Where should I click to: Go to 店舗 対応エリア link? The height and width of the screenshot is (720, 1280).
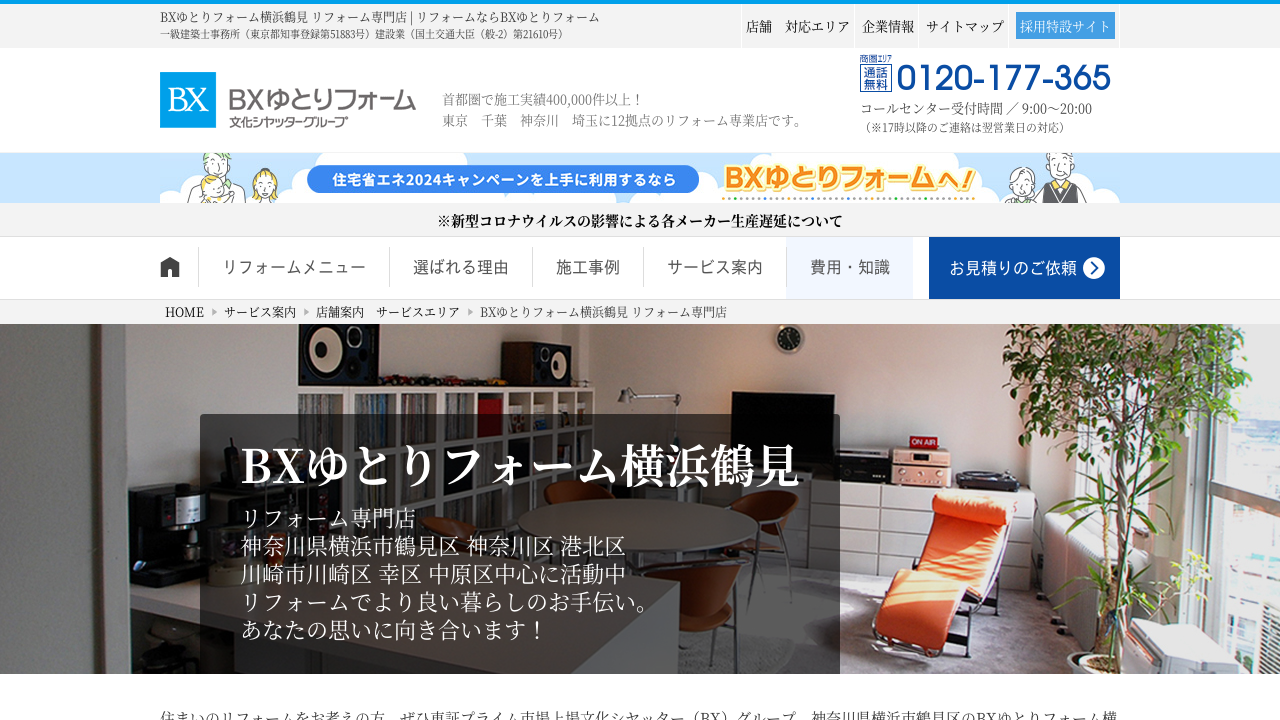(x=798, y=26)
